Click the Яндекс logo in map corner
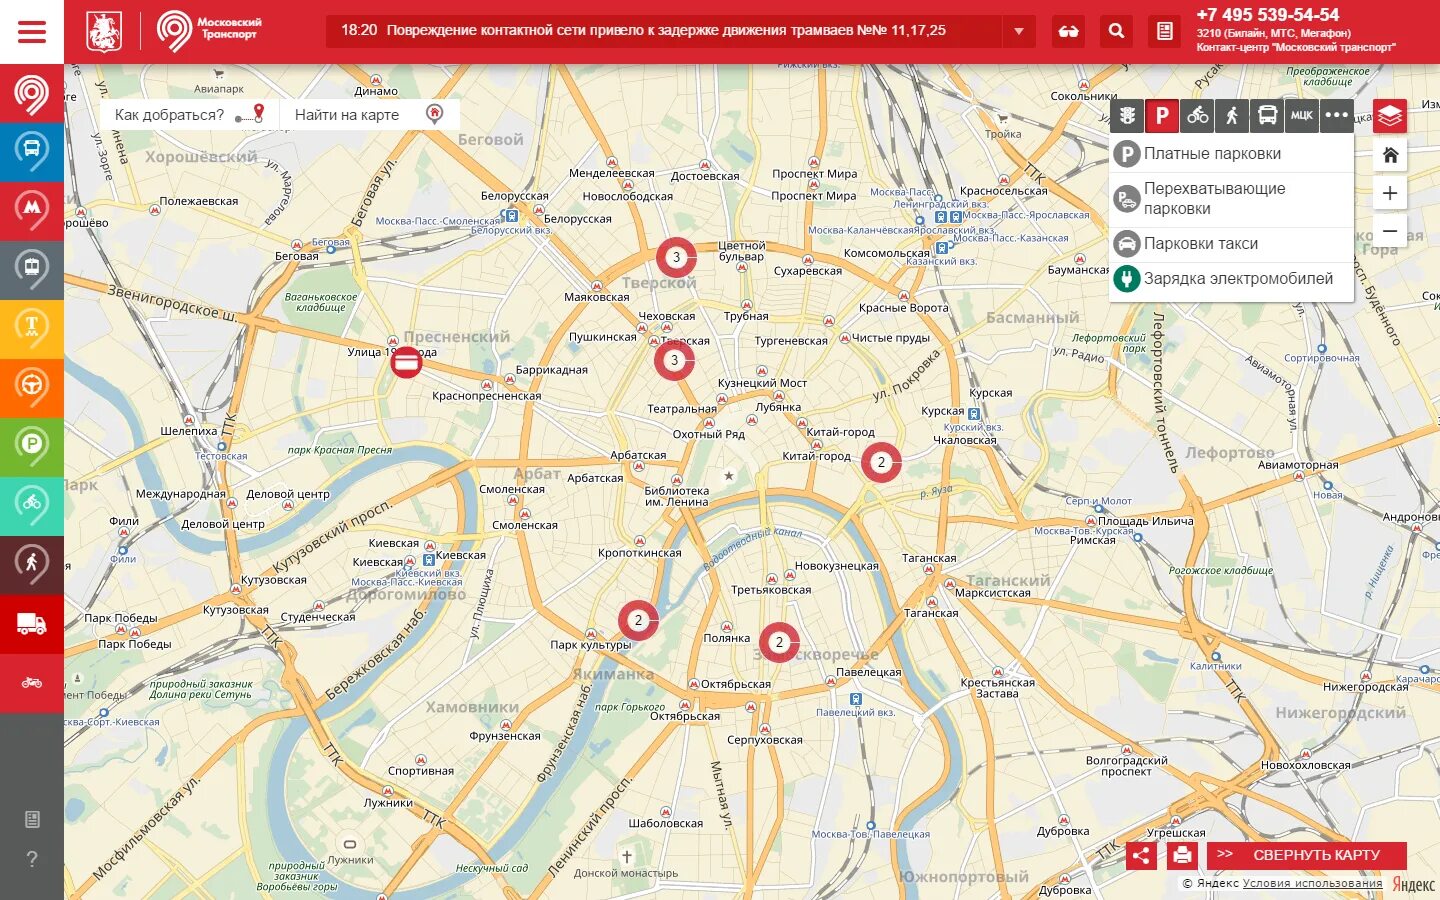 click(x=1413, y=884)
